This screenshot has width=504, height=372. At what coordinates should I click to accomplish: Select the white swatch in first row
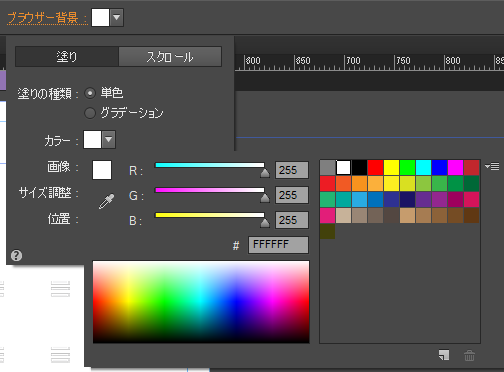tap(343, 167)
